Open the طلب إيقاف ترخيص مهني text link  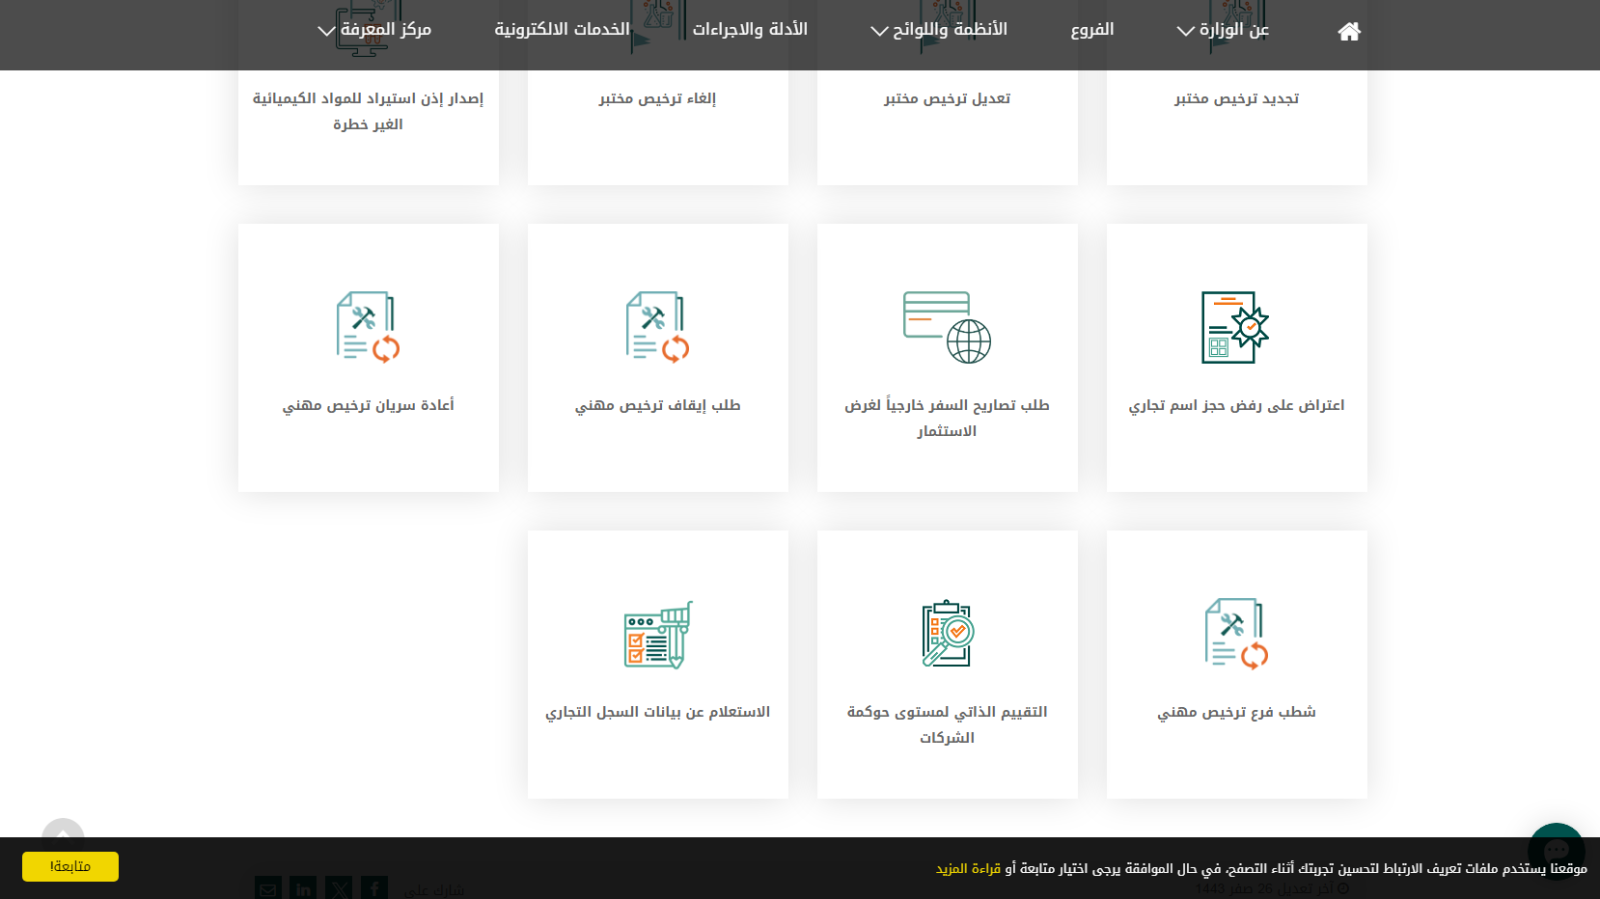pos(657,405)
